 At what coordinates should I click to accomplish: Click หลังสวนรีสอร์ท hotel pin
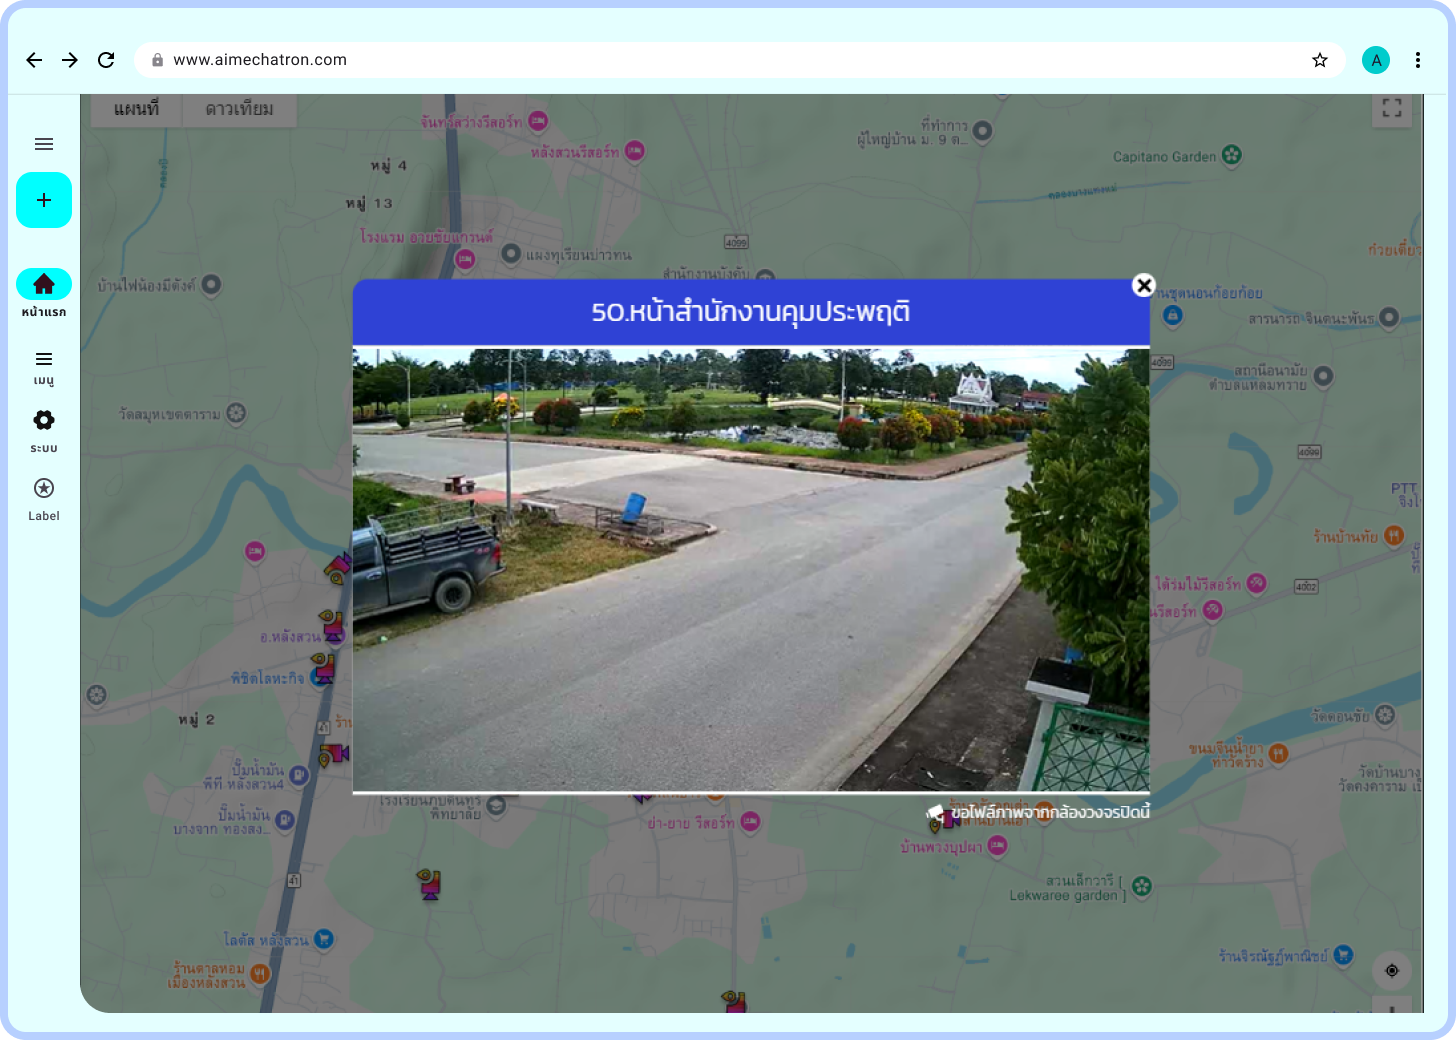[x=635, y=151]
